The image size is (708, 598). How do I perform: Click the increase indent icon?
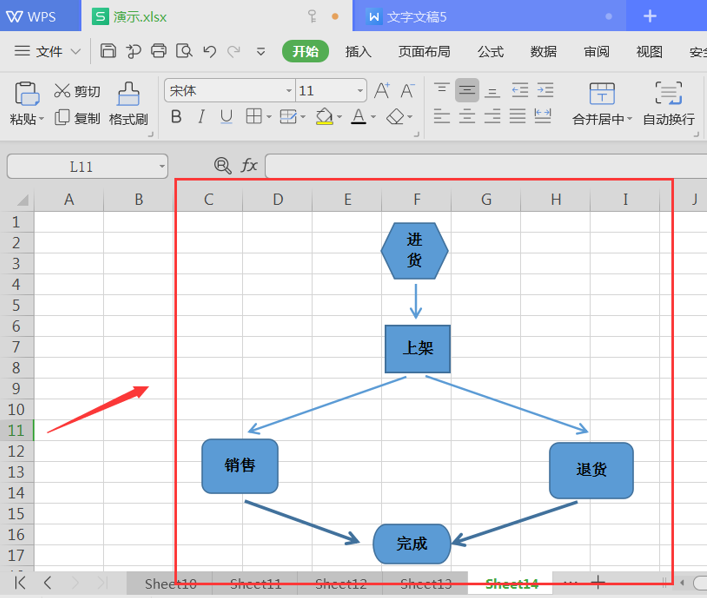(x=545, y=90)
